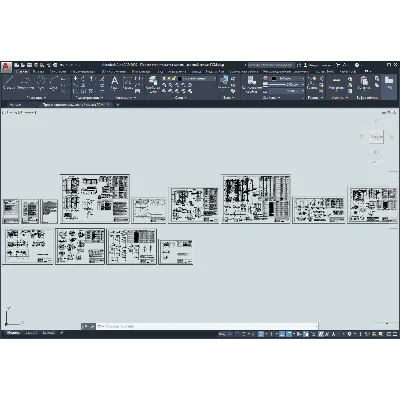Open the lineweight dropdown in Properties panel
The image size is (400, 400).
tap(287, 85)
